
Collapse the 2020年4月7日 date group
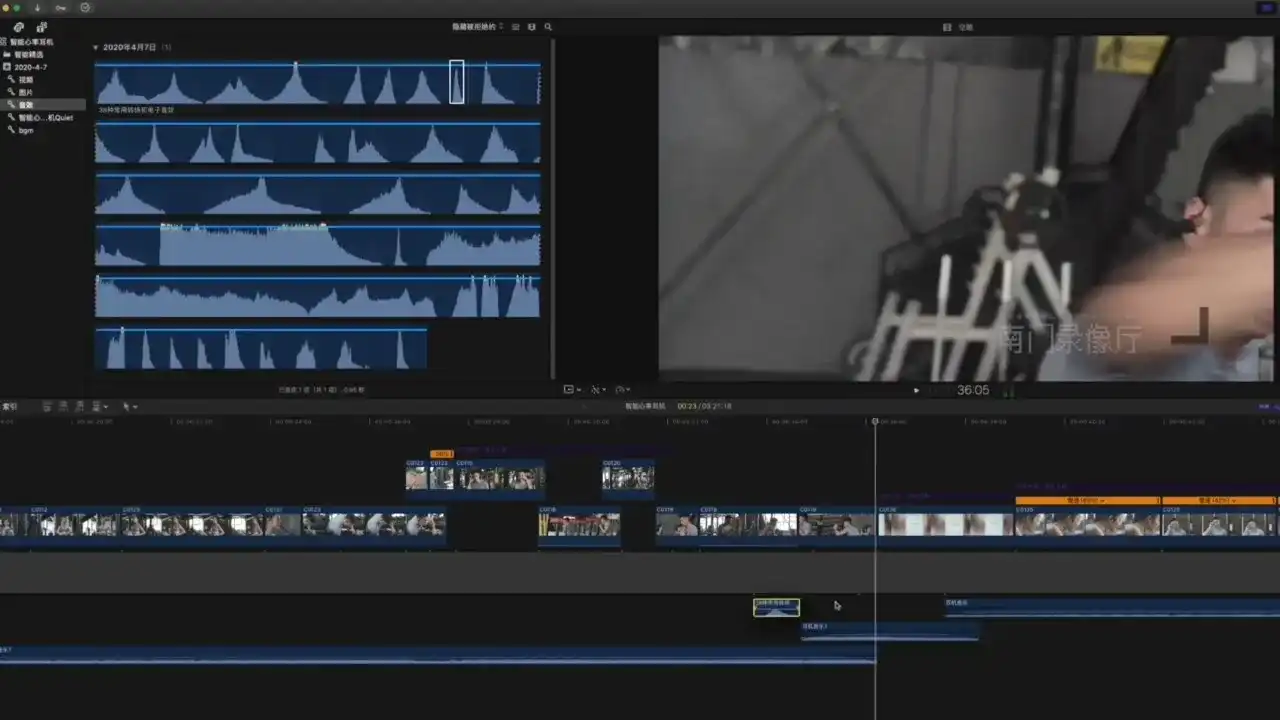click(x=96, y=47)
